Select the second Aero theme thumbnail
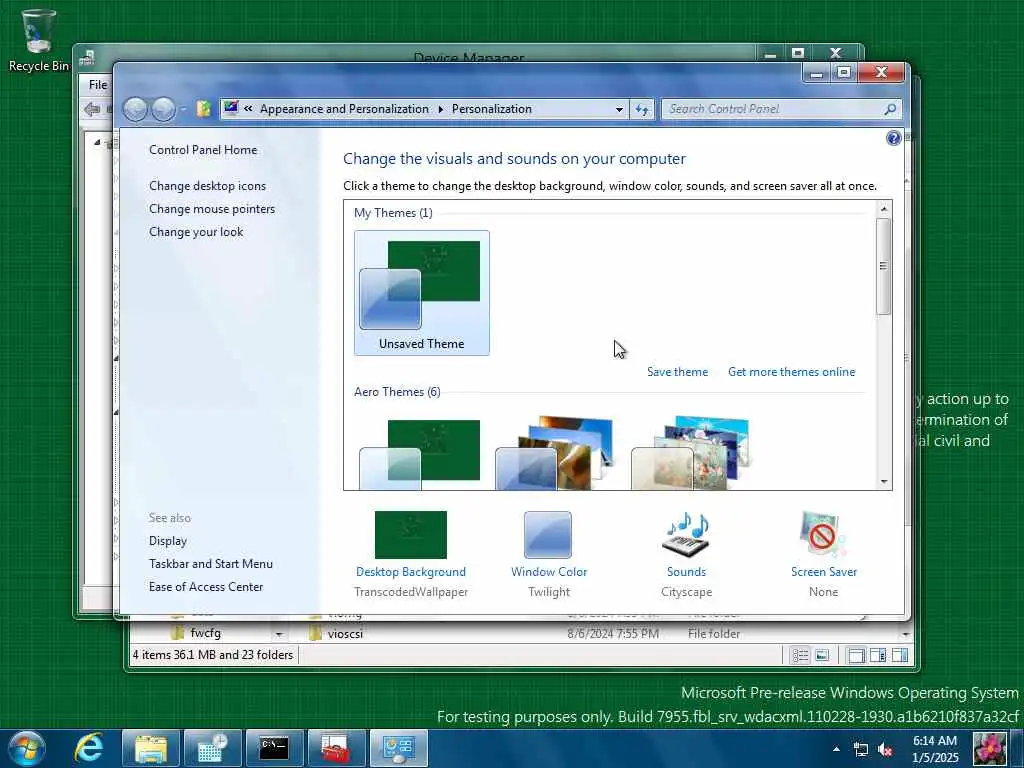1024x768 pixels. pos(555,453)
